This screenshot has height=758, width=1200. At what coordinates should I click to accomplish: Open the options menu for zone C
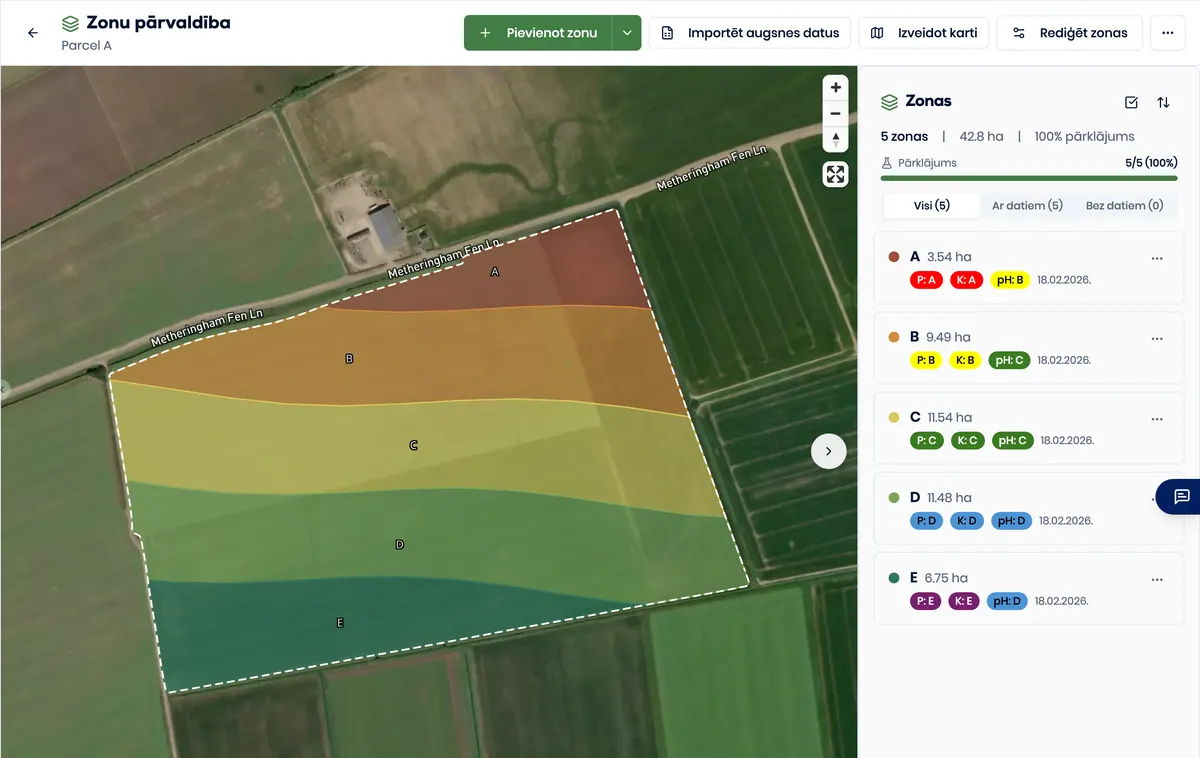(1157, 418)
